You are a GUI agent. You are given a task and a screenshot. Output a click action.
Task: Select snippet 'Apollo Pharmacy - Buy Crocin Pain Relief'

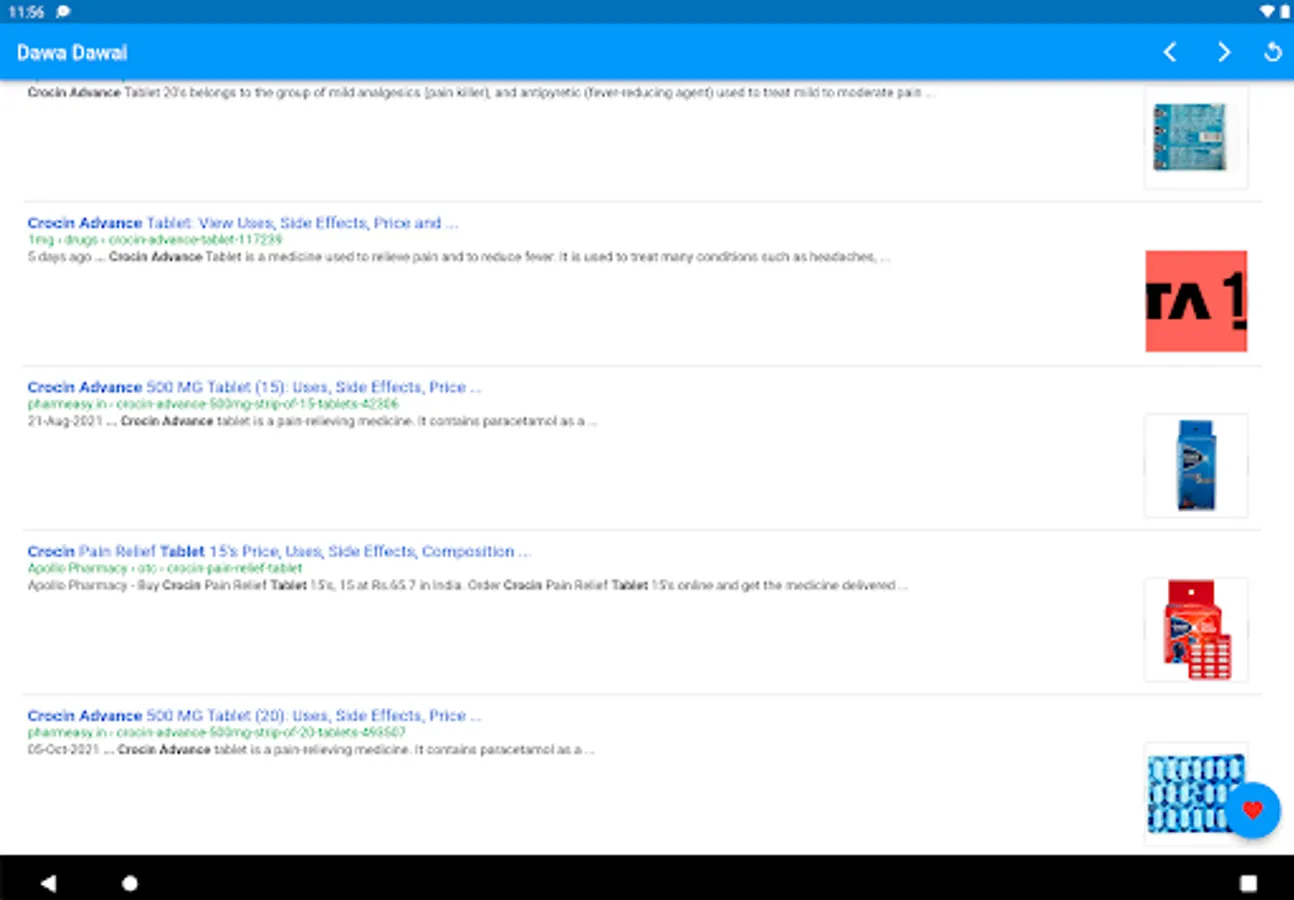pos(468,585)
